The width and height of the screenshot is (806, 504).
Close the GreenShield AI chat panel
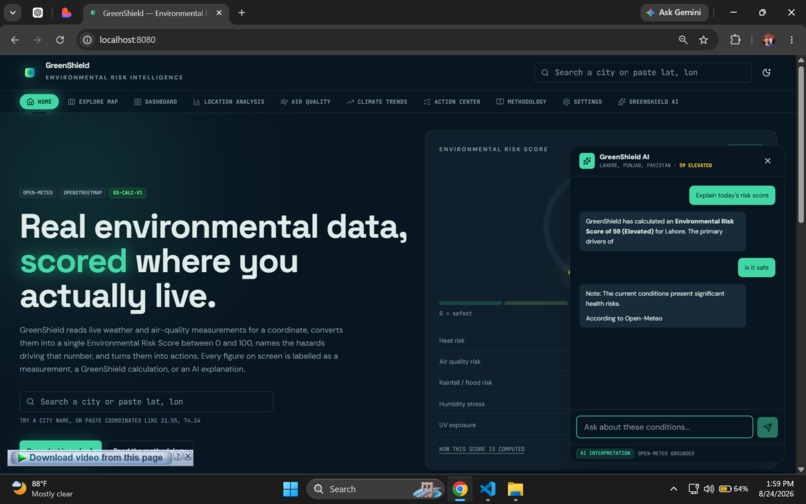tap(767, 161)
